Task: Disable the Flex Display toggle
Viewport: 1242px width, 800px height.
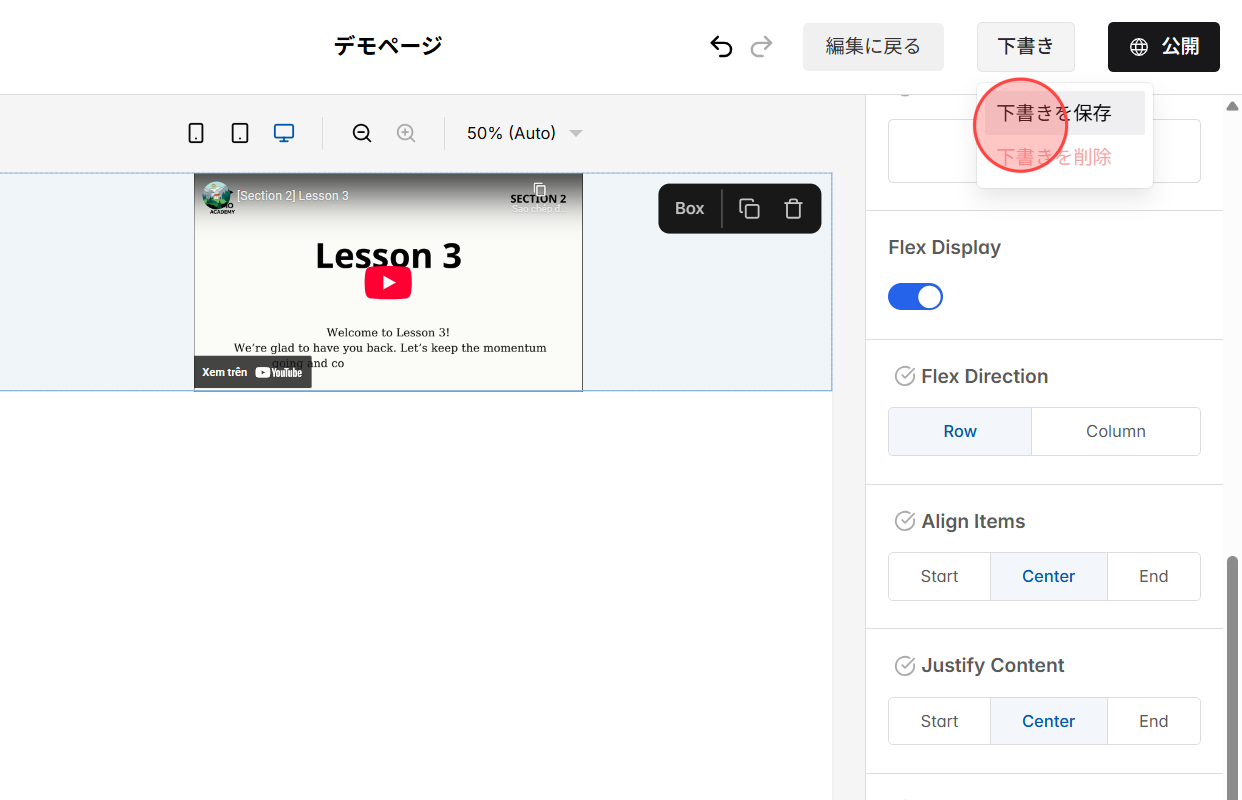Action: (x=915, y=296)
